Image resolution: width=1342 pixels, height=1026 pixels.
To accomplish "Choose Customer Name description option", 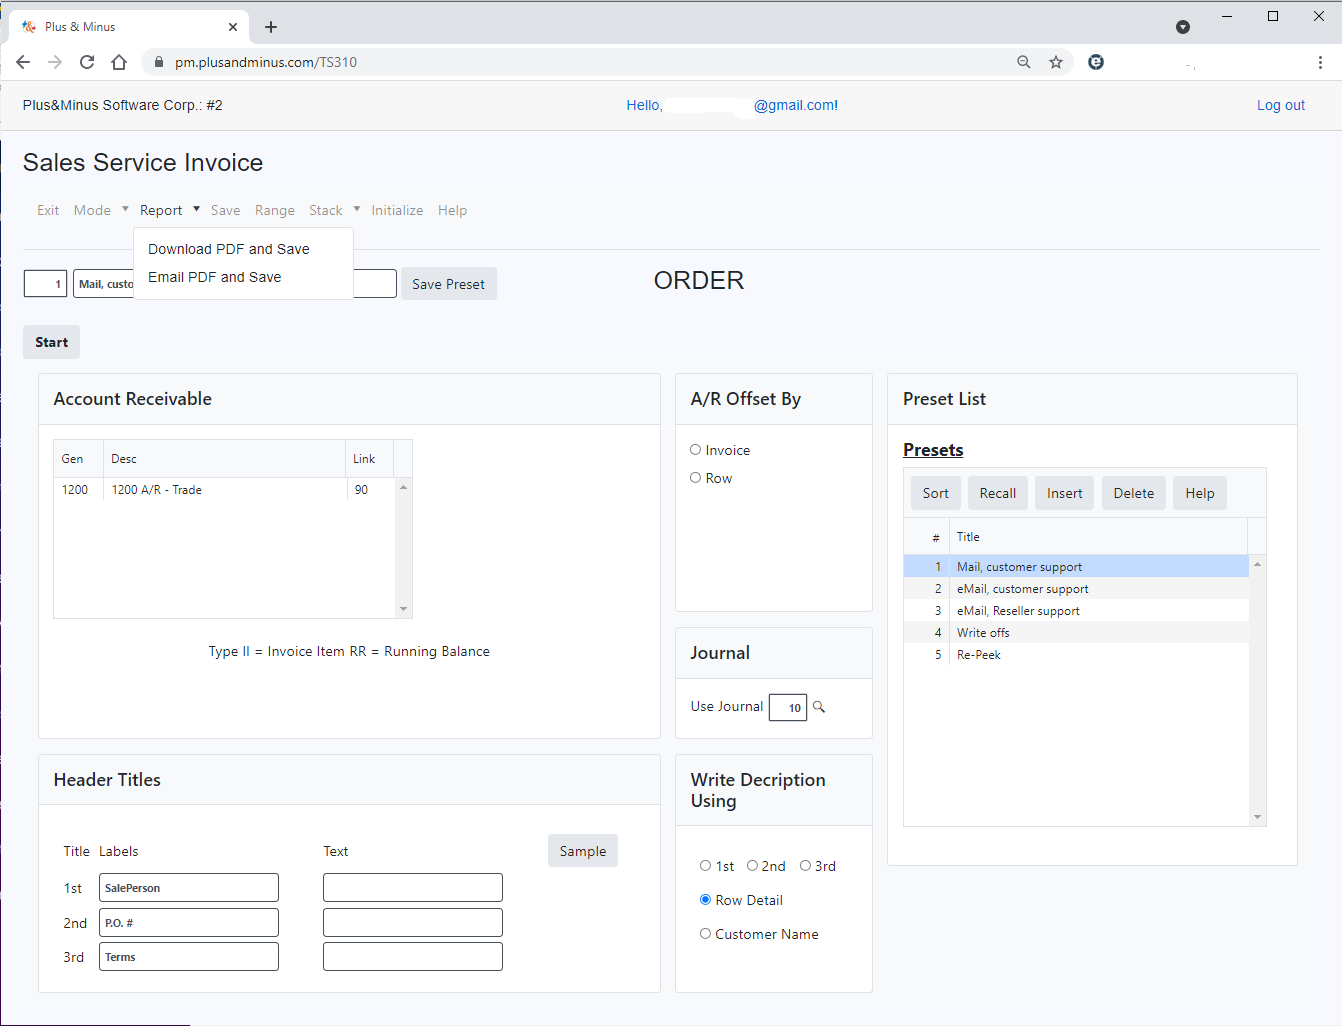I will (x=706, y=934).
